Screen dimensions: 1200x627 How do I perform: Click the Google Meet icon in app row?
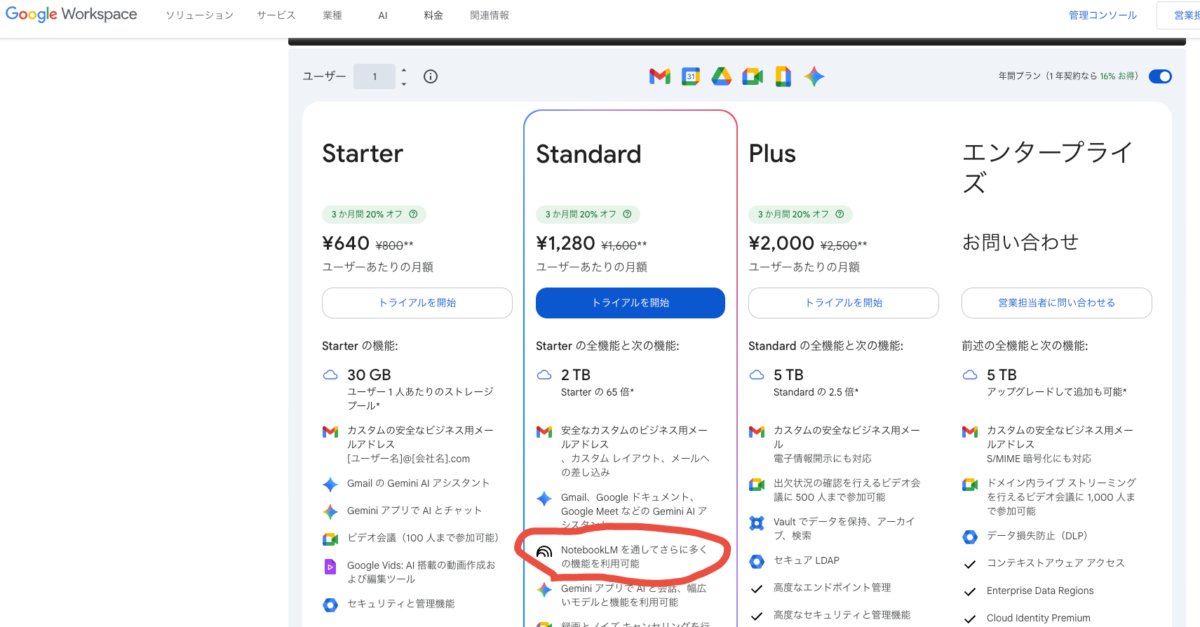[x=752, y=77]
